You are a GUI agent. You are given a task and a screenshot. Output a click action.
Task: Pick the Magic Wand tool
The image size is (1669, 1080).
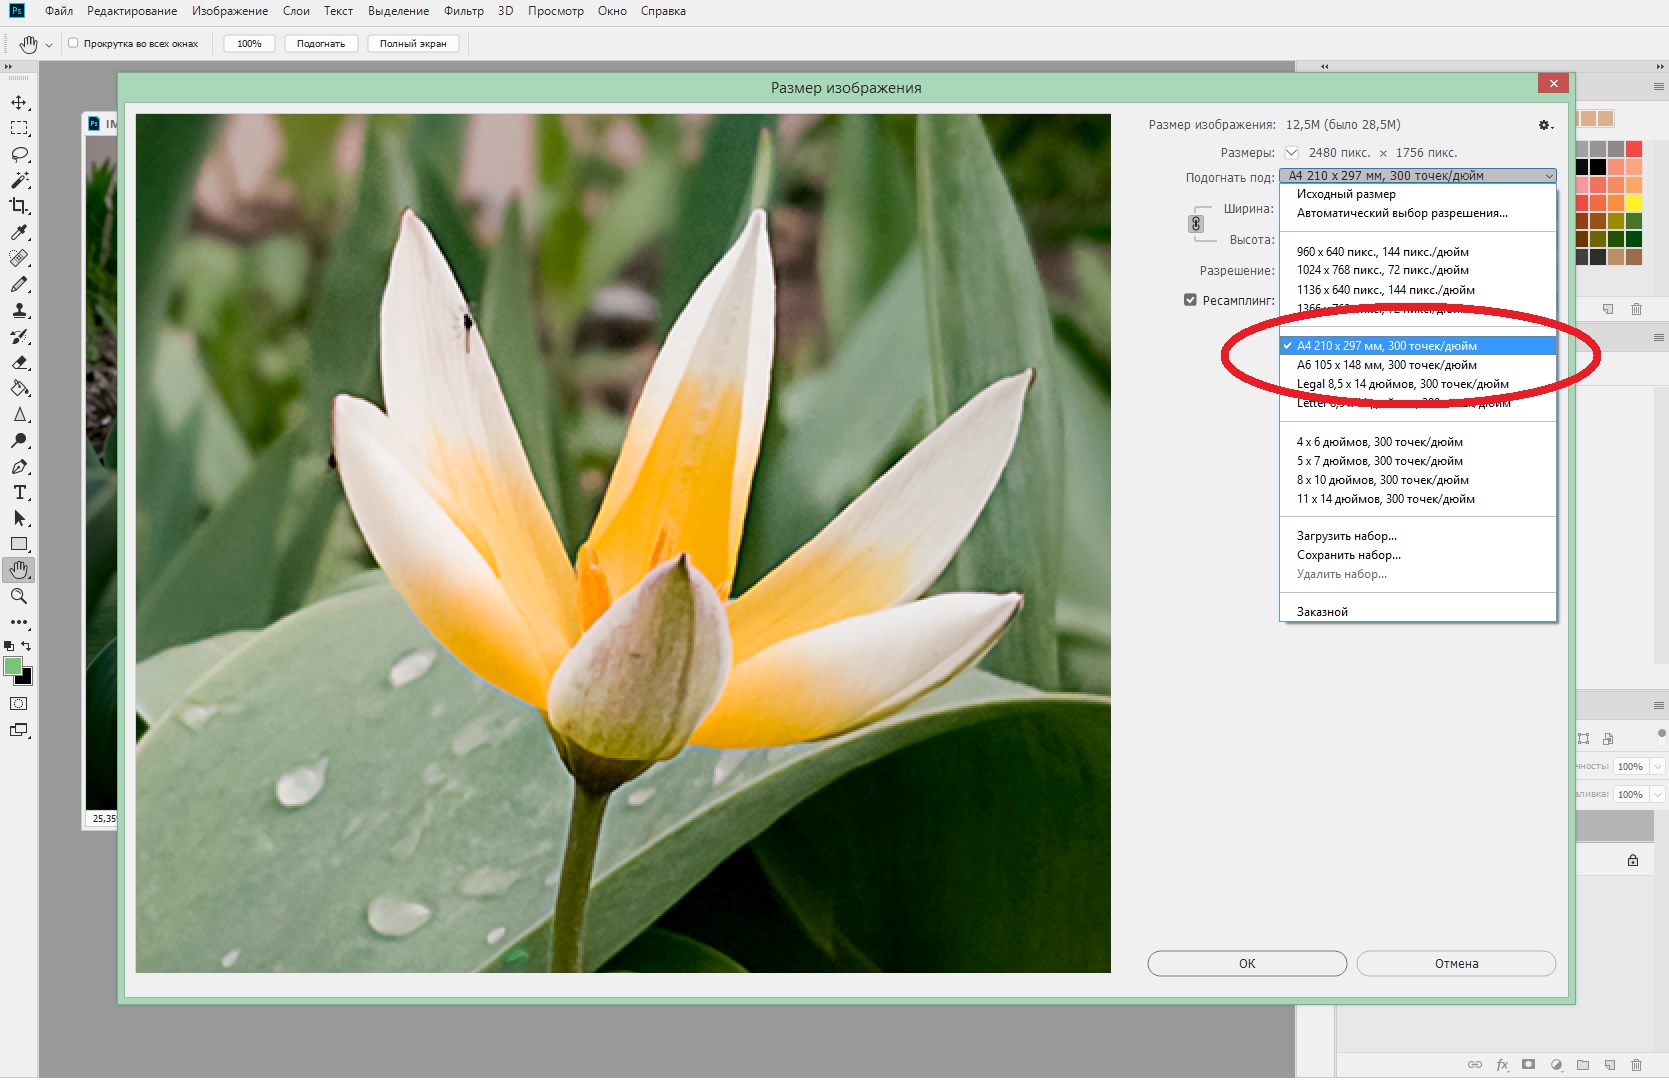tap(19, 181)
